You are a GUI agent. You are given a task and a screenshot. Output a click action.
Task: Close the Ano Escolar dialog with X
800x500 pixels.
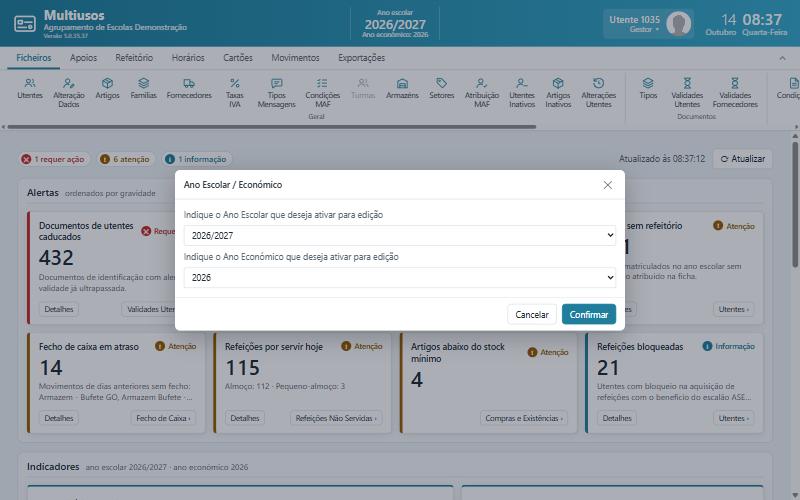point(607,185)
